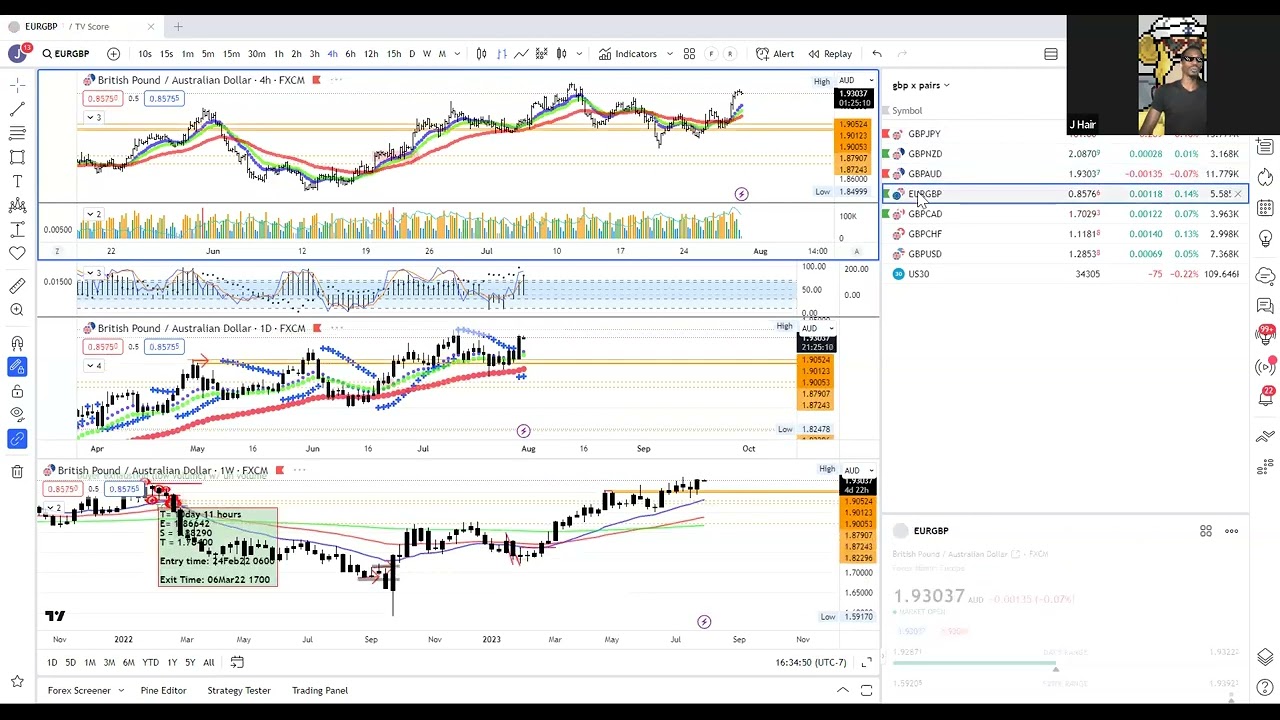This screenshot has width=1280, height=720.
Task: Select GBPUSD in the watchlist
Action: point(1064,254)
